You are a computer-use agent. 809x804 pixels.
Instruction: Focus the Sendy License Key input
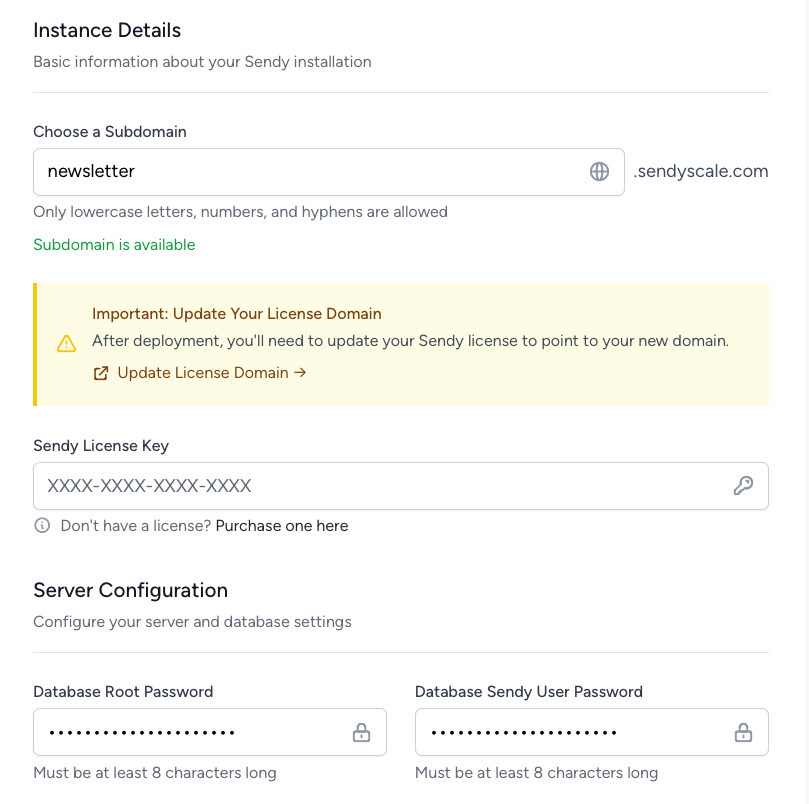click(401, 486)
